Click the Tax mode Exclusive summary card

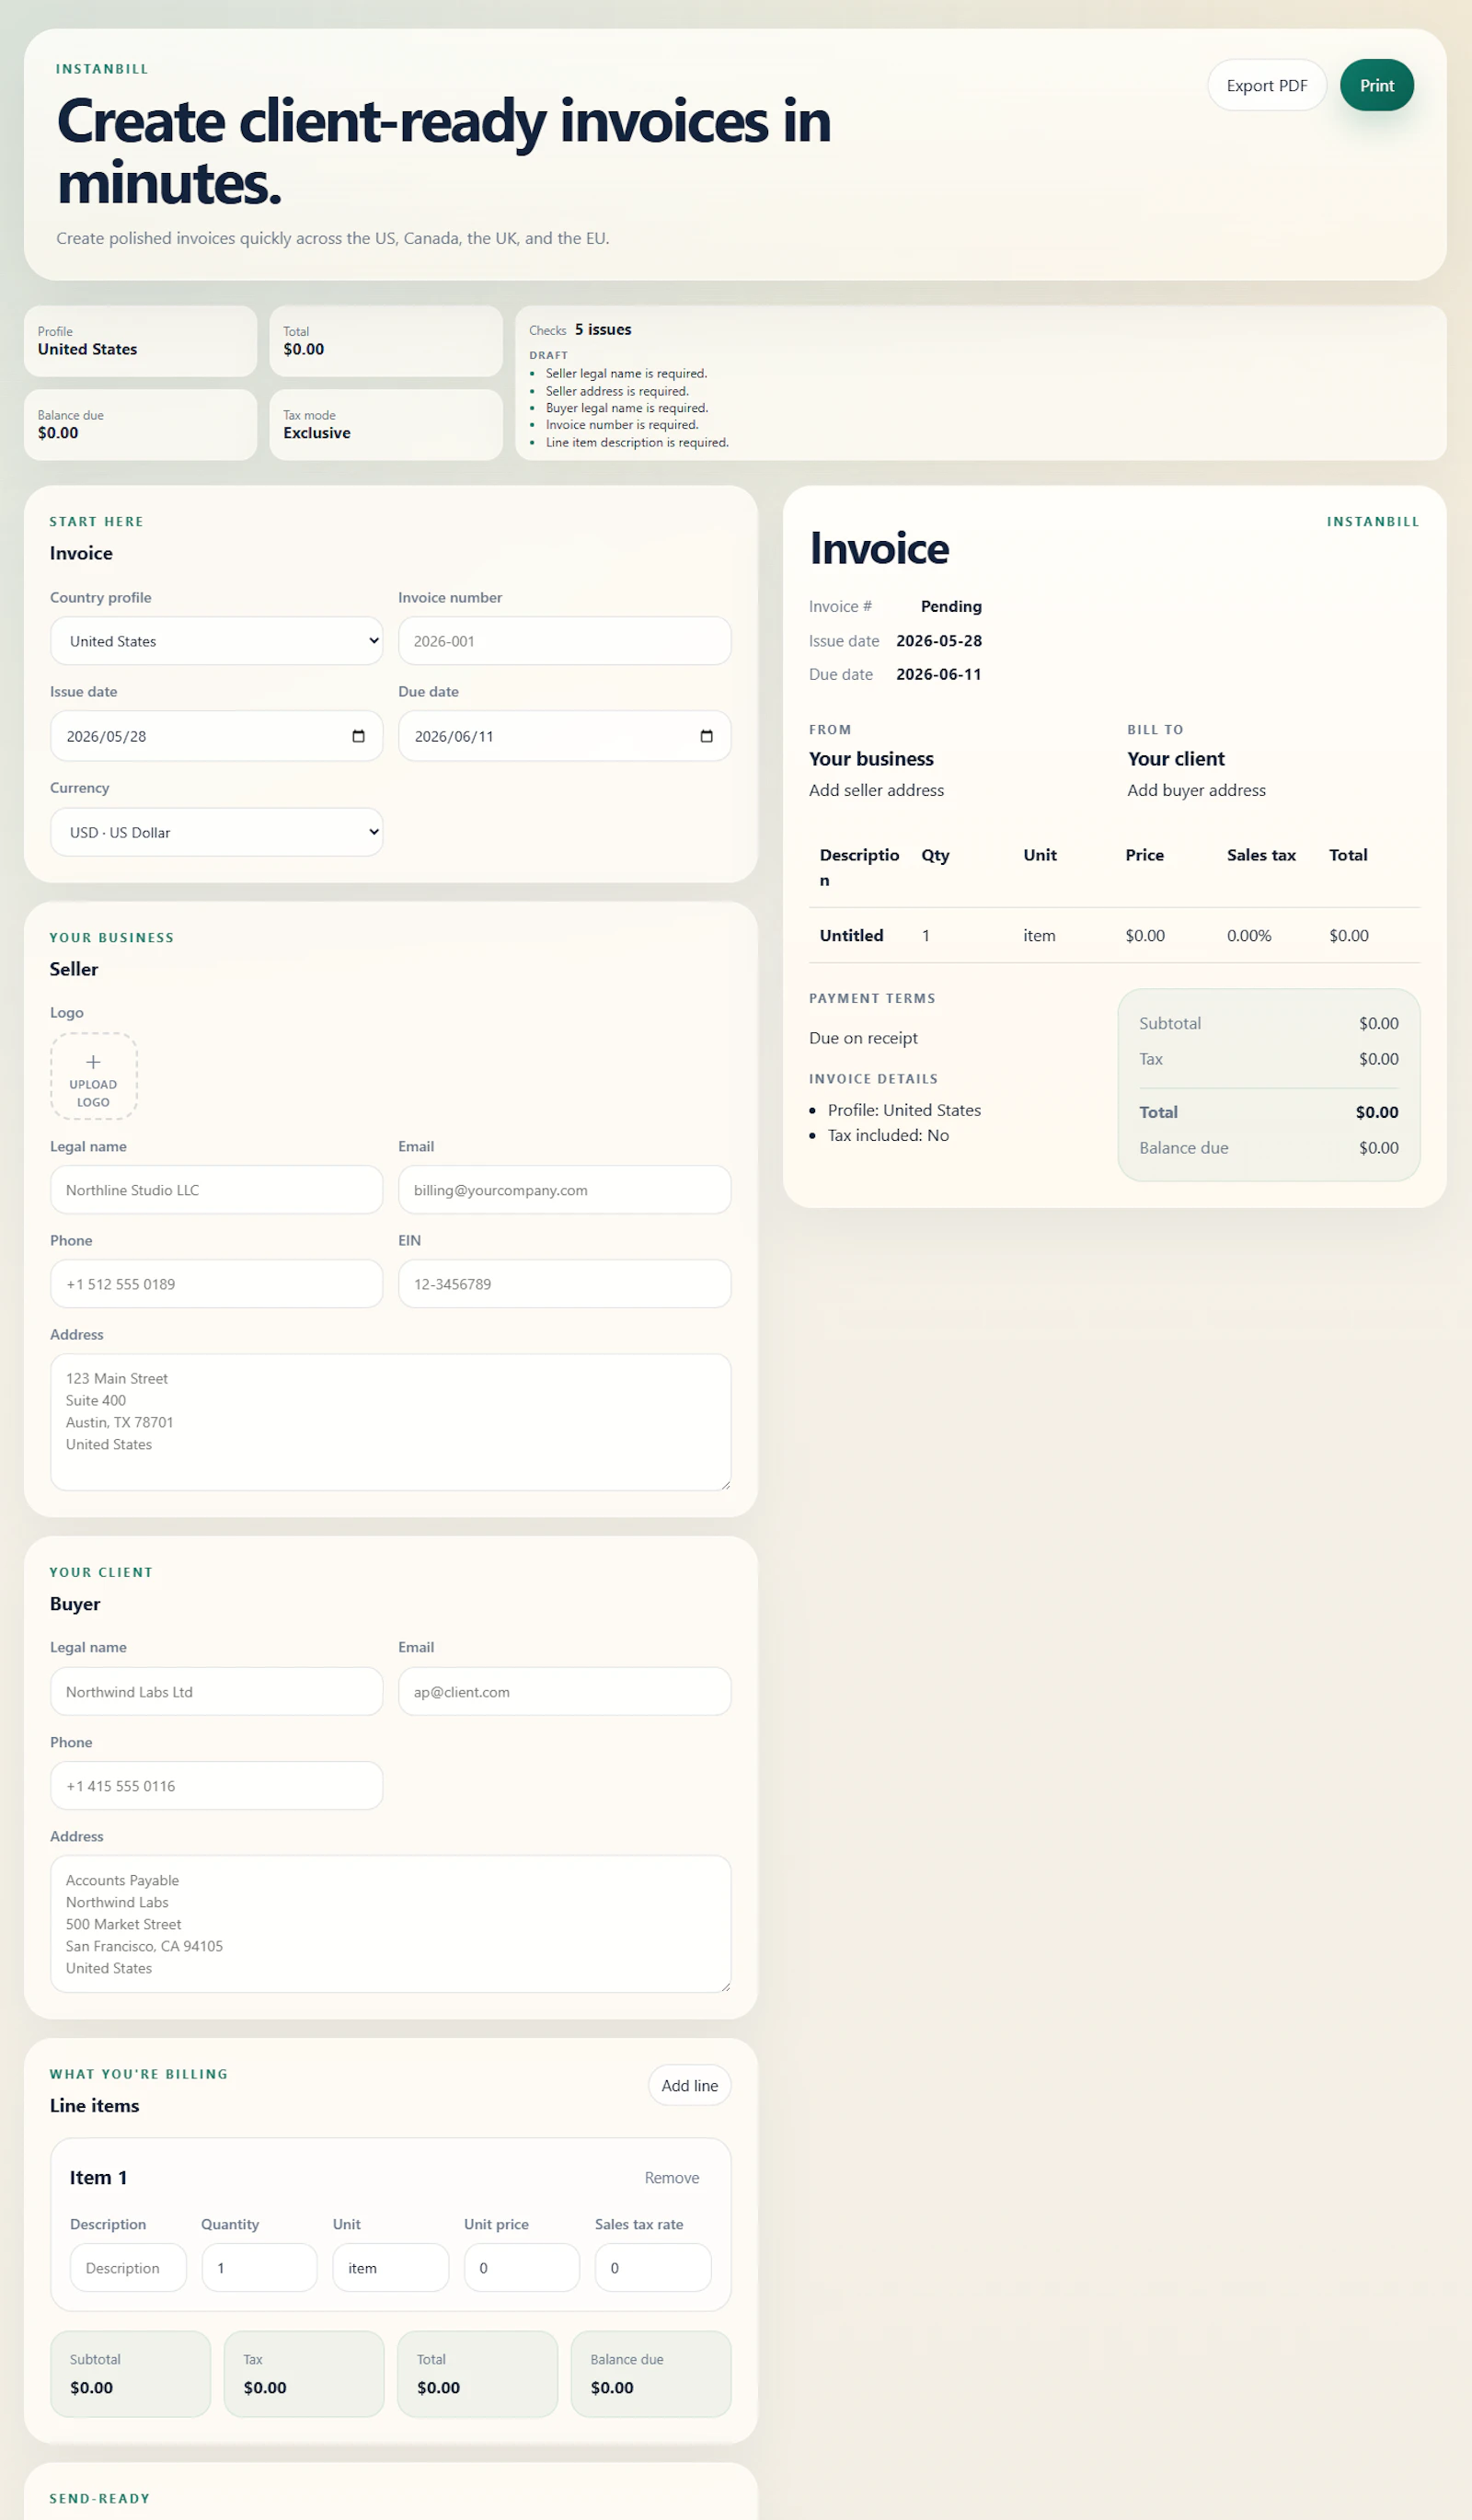pos(386,425)
